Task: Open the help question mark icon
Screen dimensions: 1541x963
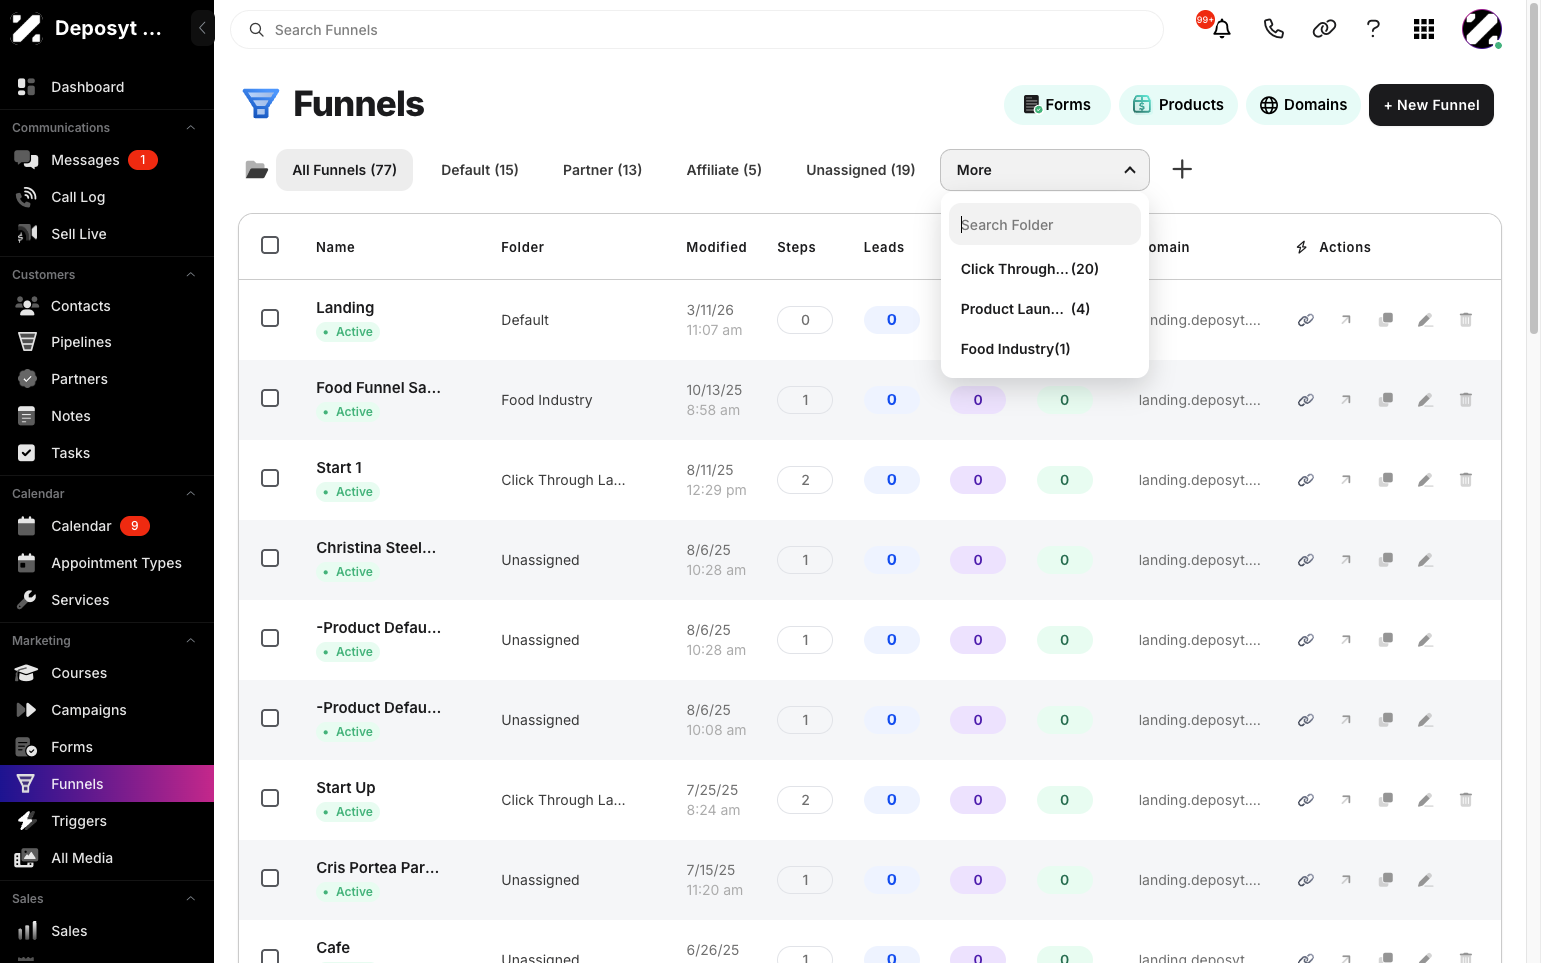Action: pos(1373,29)
